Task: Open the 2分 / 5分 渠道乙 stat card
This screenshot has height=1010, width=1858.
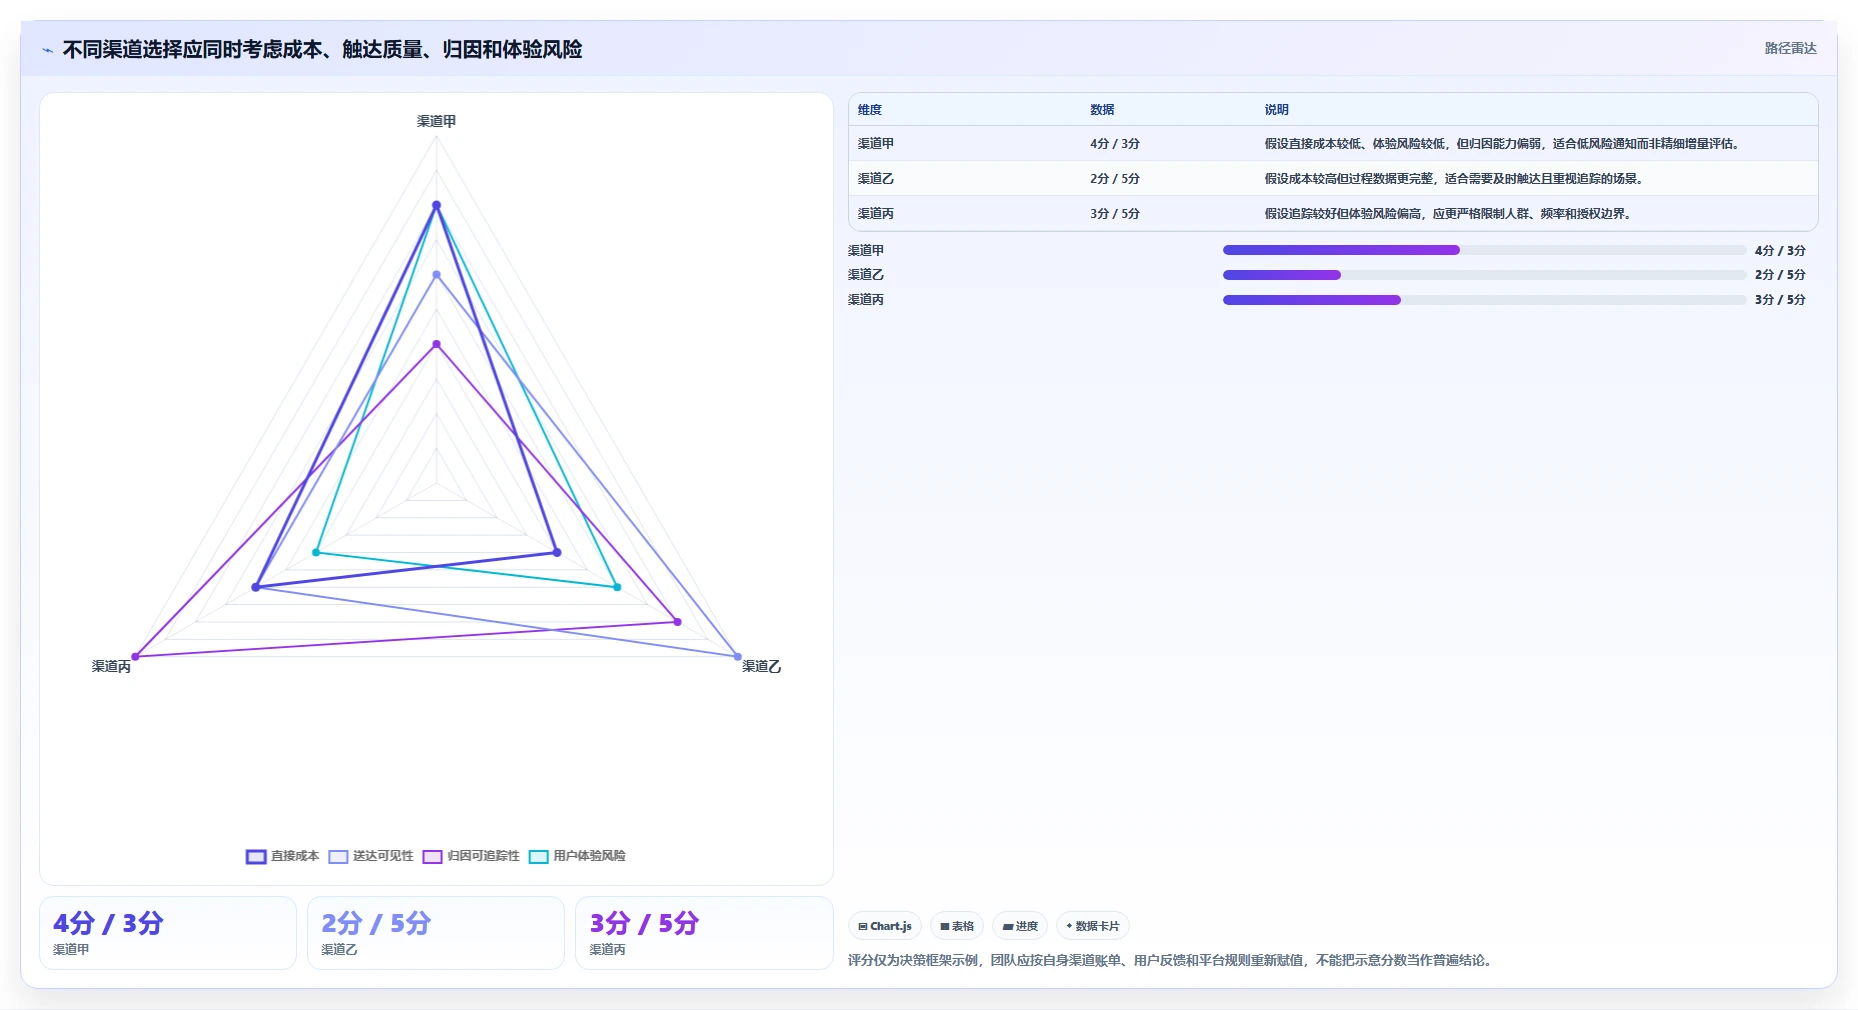Action: click(x=436, y=933)
